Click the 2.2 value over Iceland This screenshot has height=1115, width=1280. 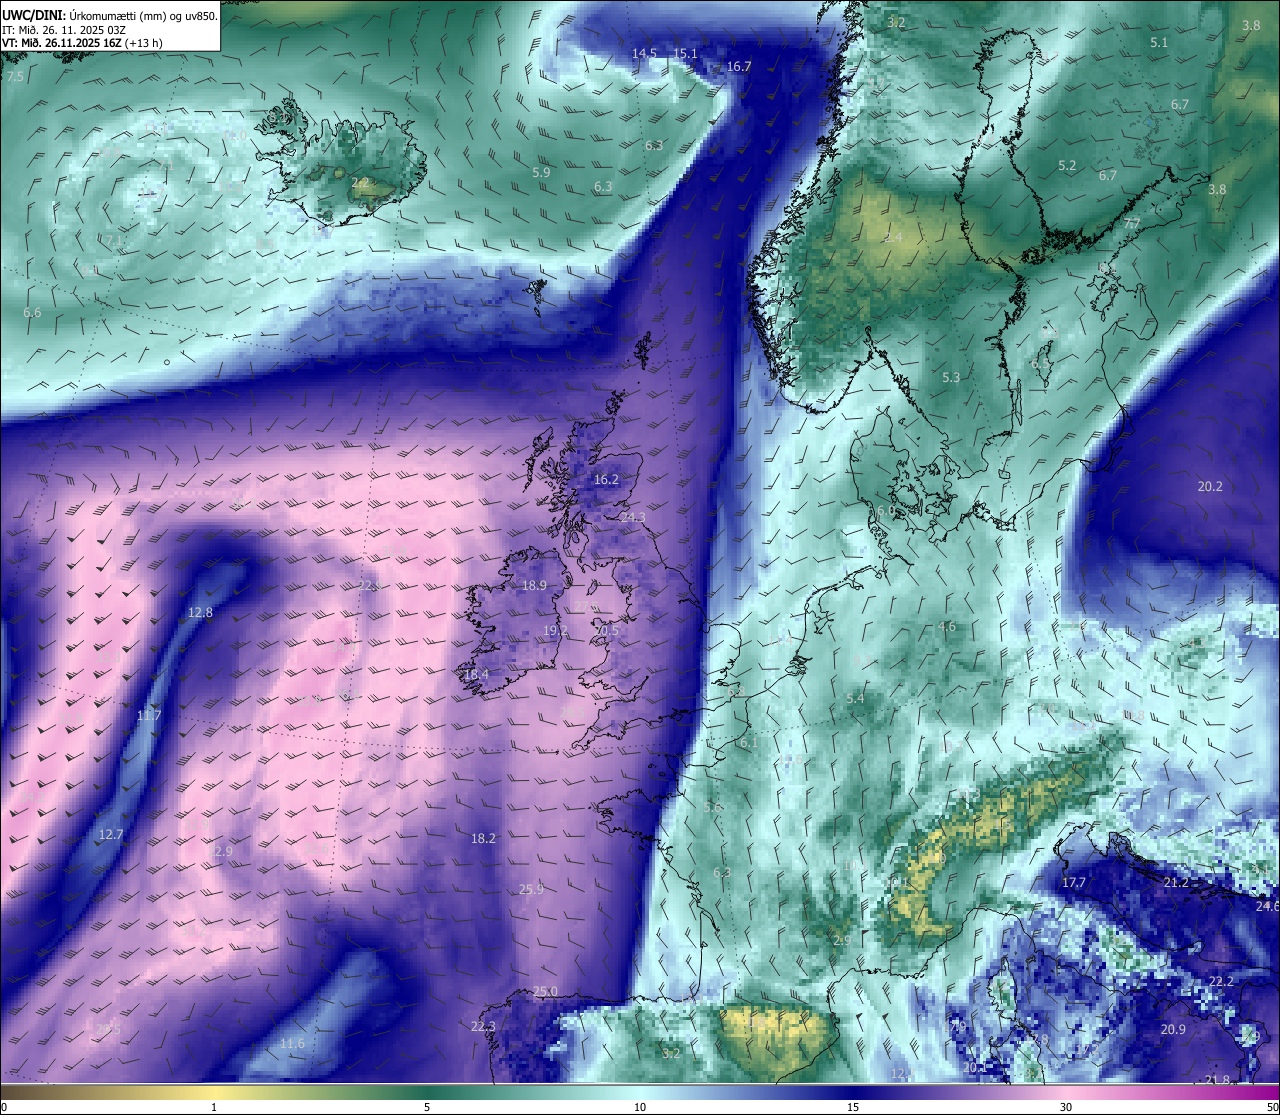point(360,182)
